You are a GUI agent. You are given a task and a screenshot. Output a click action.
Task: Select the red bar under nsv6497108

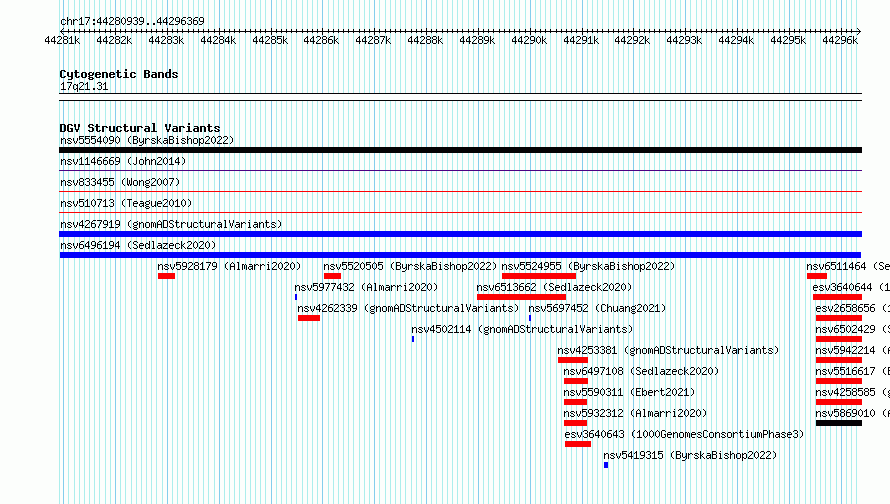pos(576,381)
